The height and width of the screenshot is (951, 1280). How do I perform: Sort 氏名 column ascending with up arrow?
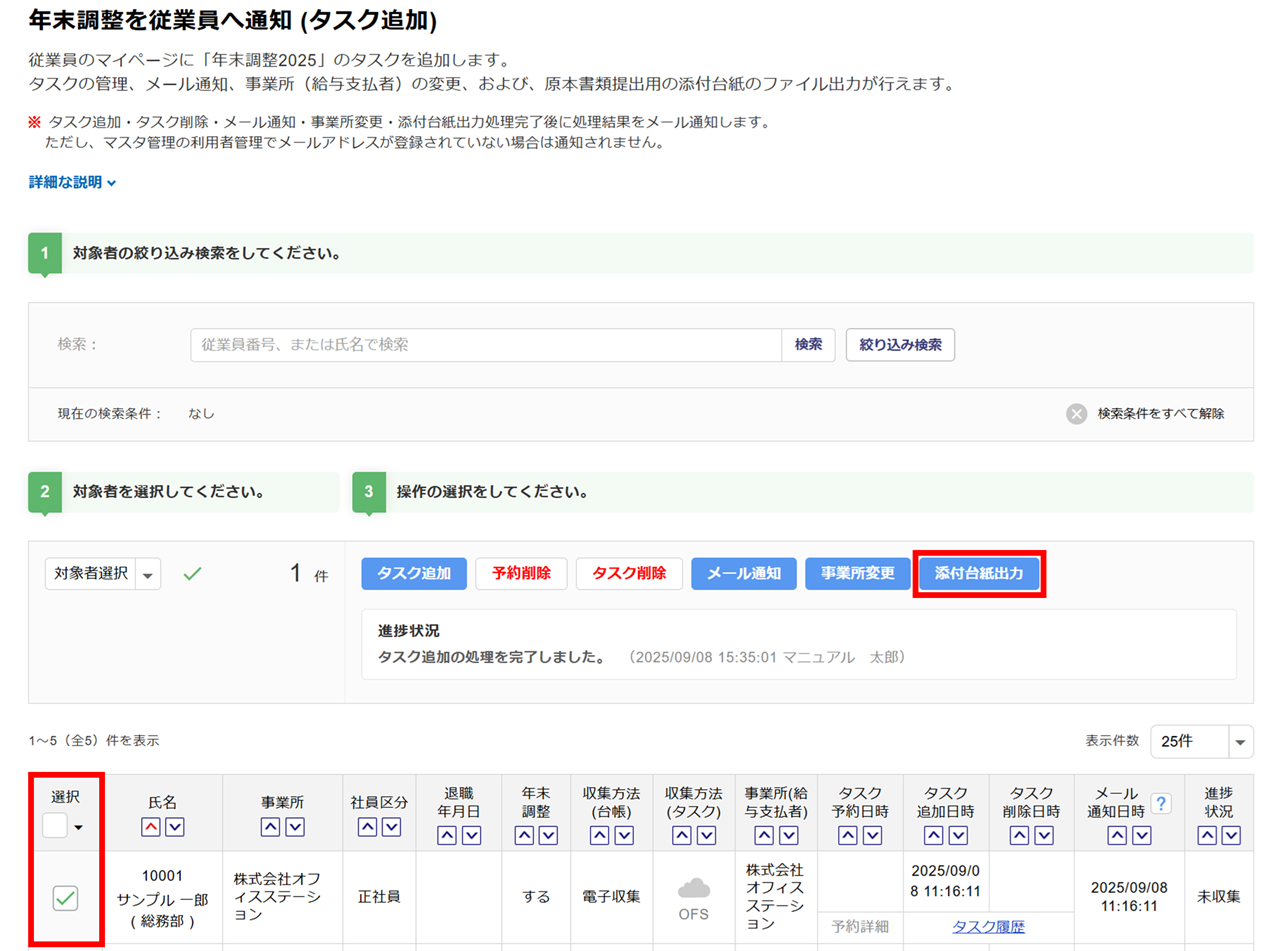151,827
